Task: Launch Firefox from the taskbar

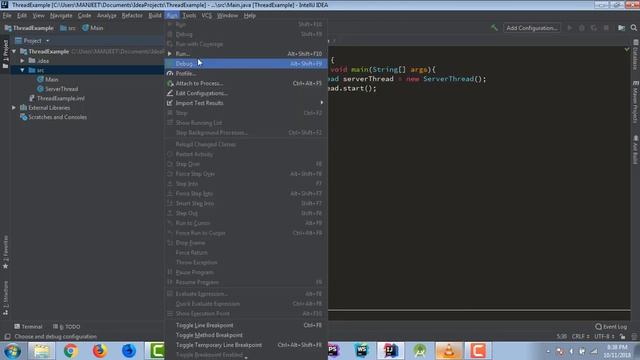Action: tap(100, 351)
